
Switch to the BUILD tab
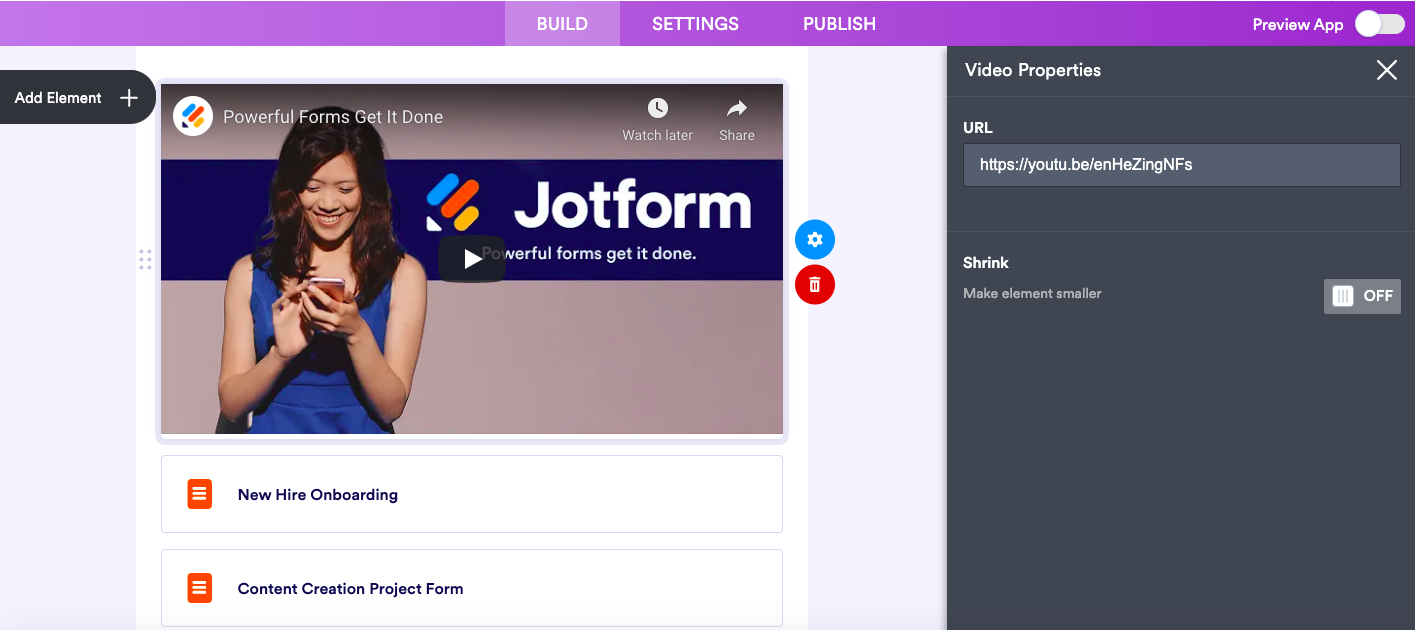[x=562, y=24]
